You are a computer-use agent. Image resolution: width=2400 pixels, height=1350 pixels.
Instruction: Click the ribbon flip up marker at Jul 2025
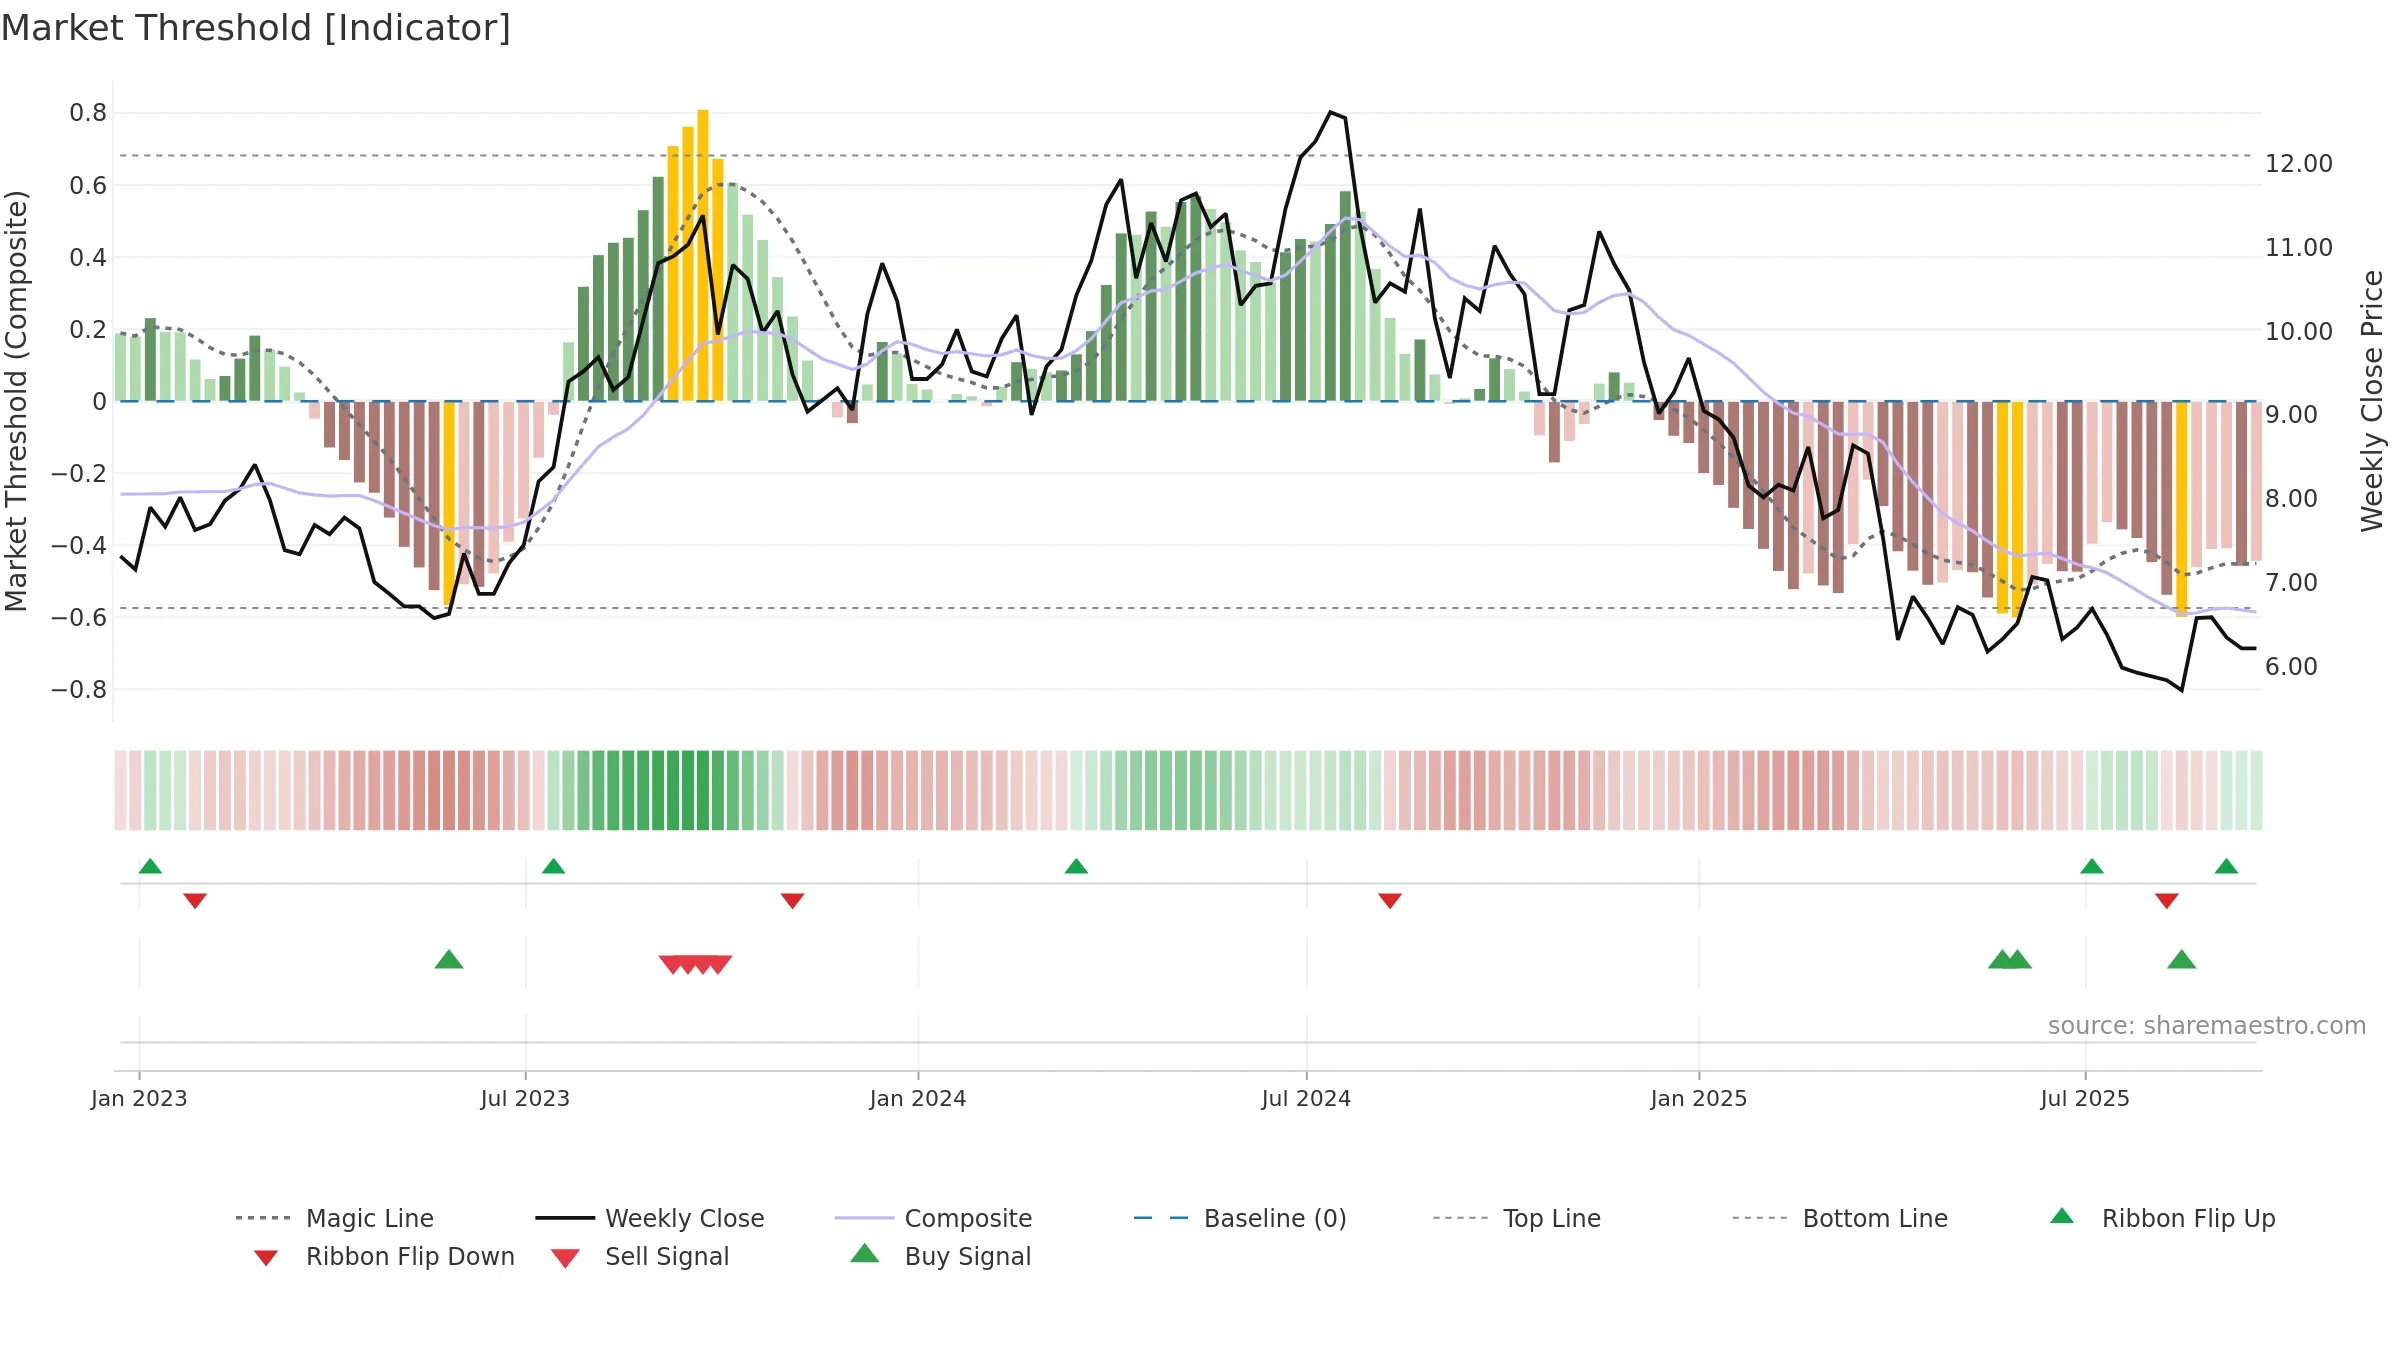[x=2092, y=866]
